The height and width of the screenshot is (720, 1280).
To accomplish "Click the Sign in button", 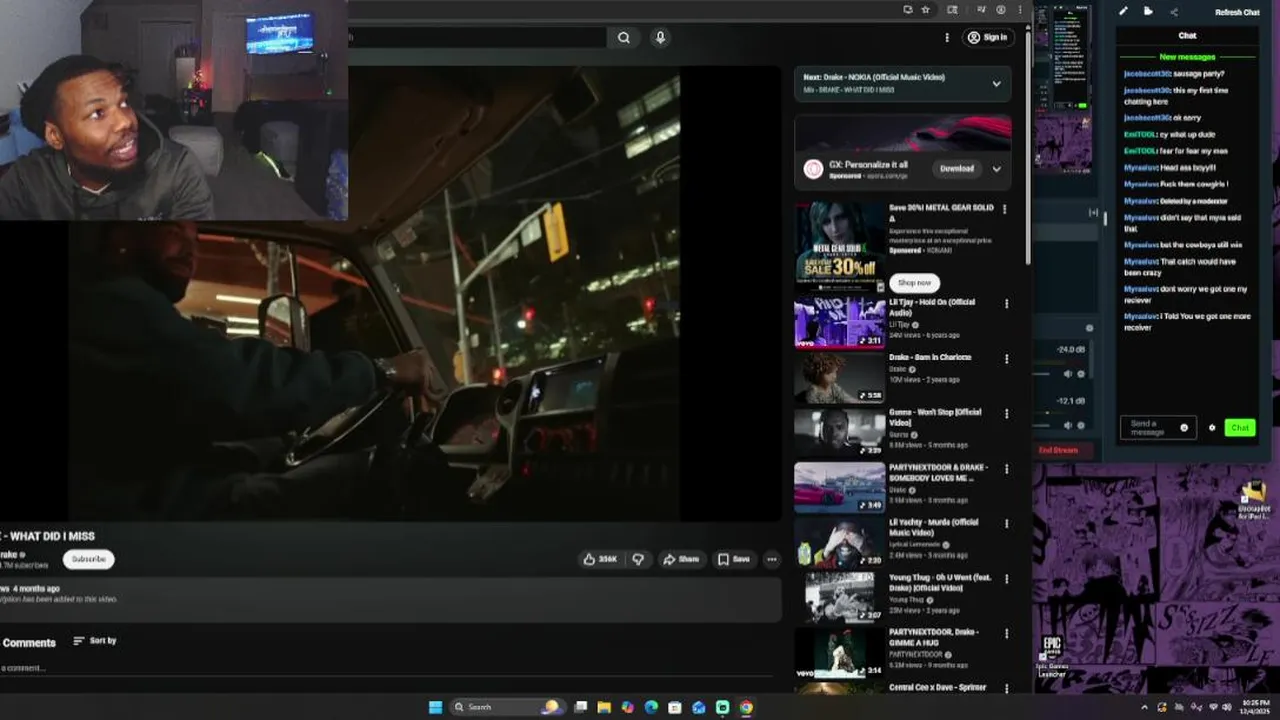I will (987, 37).
